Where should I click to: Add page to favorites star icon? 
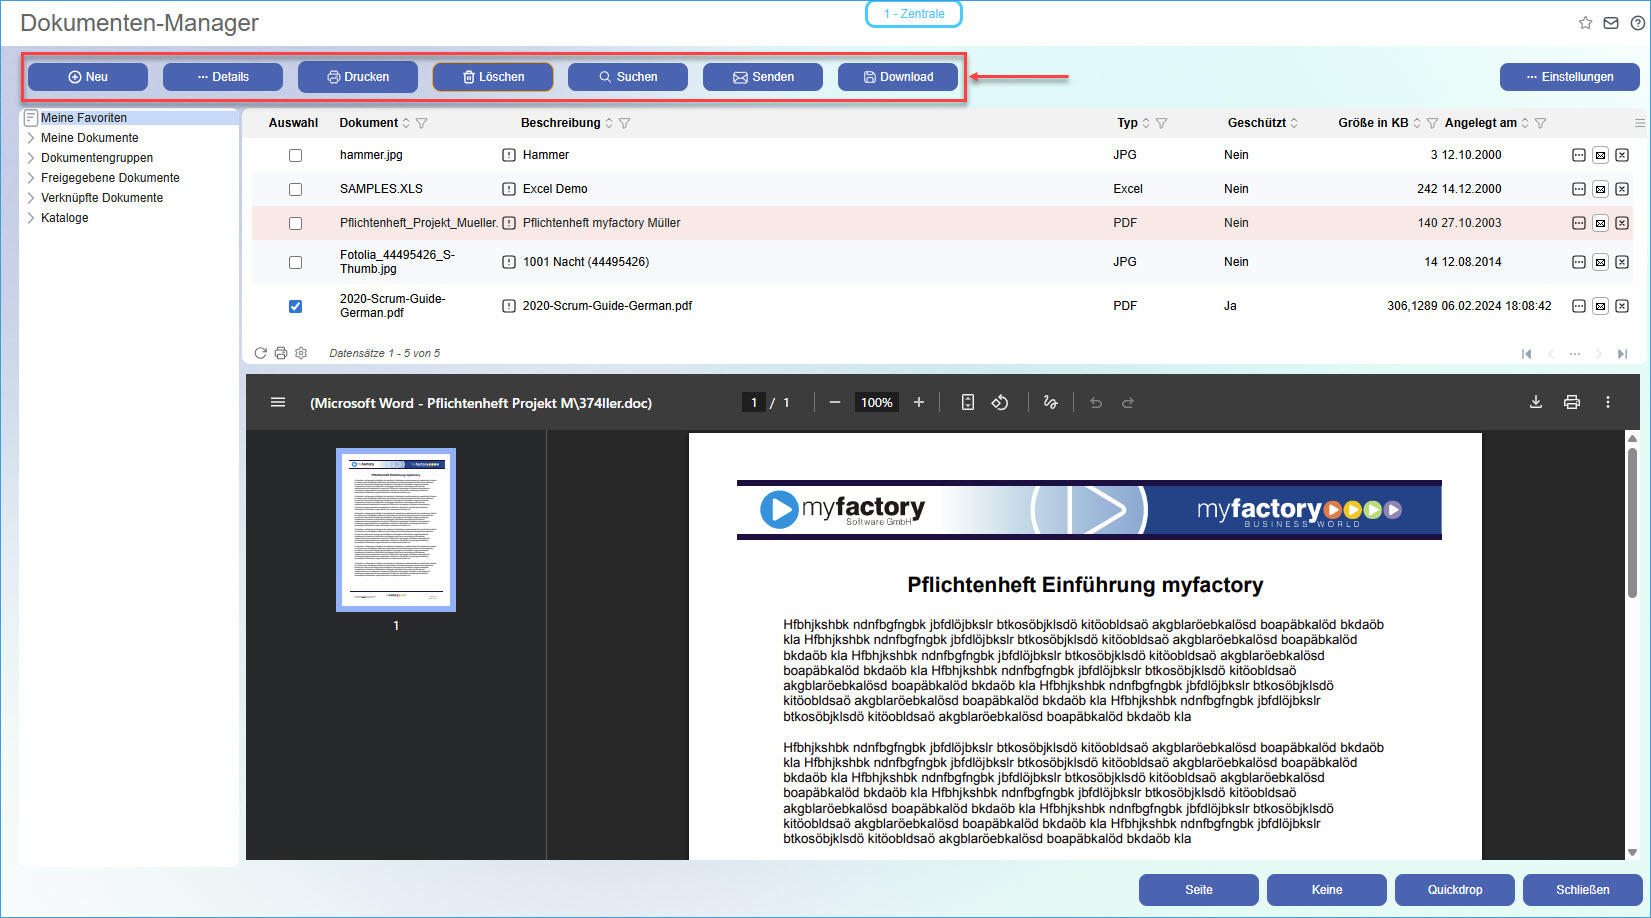(1585, 23)
